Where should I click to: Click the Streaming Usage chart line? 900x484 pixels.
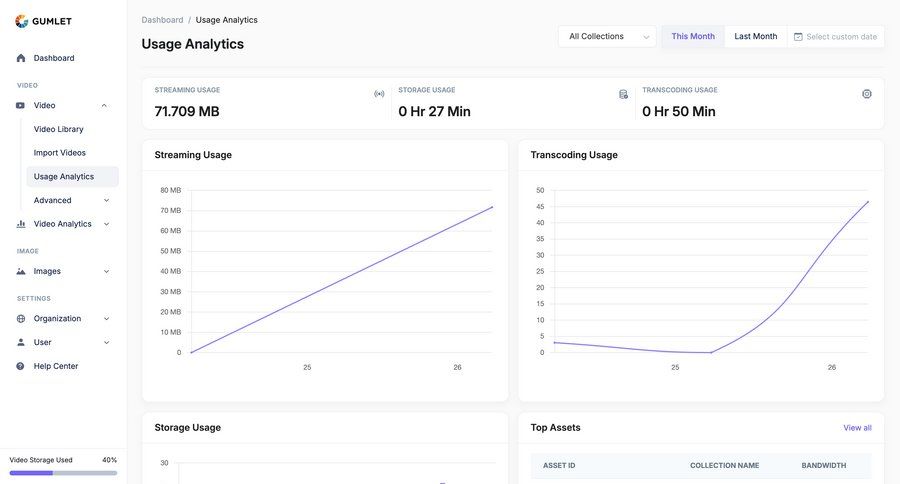click(x=342, y=280)
